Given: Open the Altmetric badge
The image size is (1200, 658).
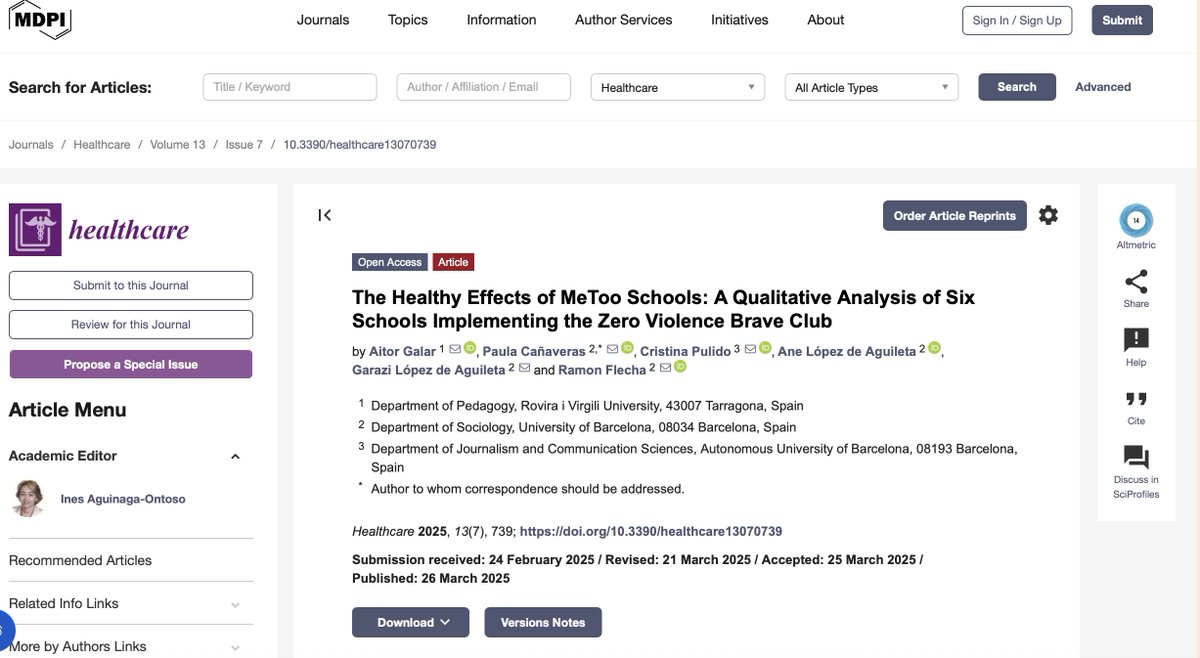Looking at the screenshot, I should click(x=1136, y=220).
